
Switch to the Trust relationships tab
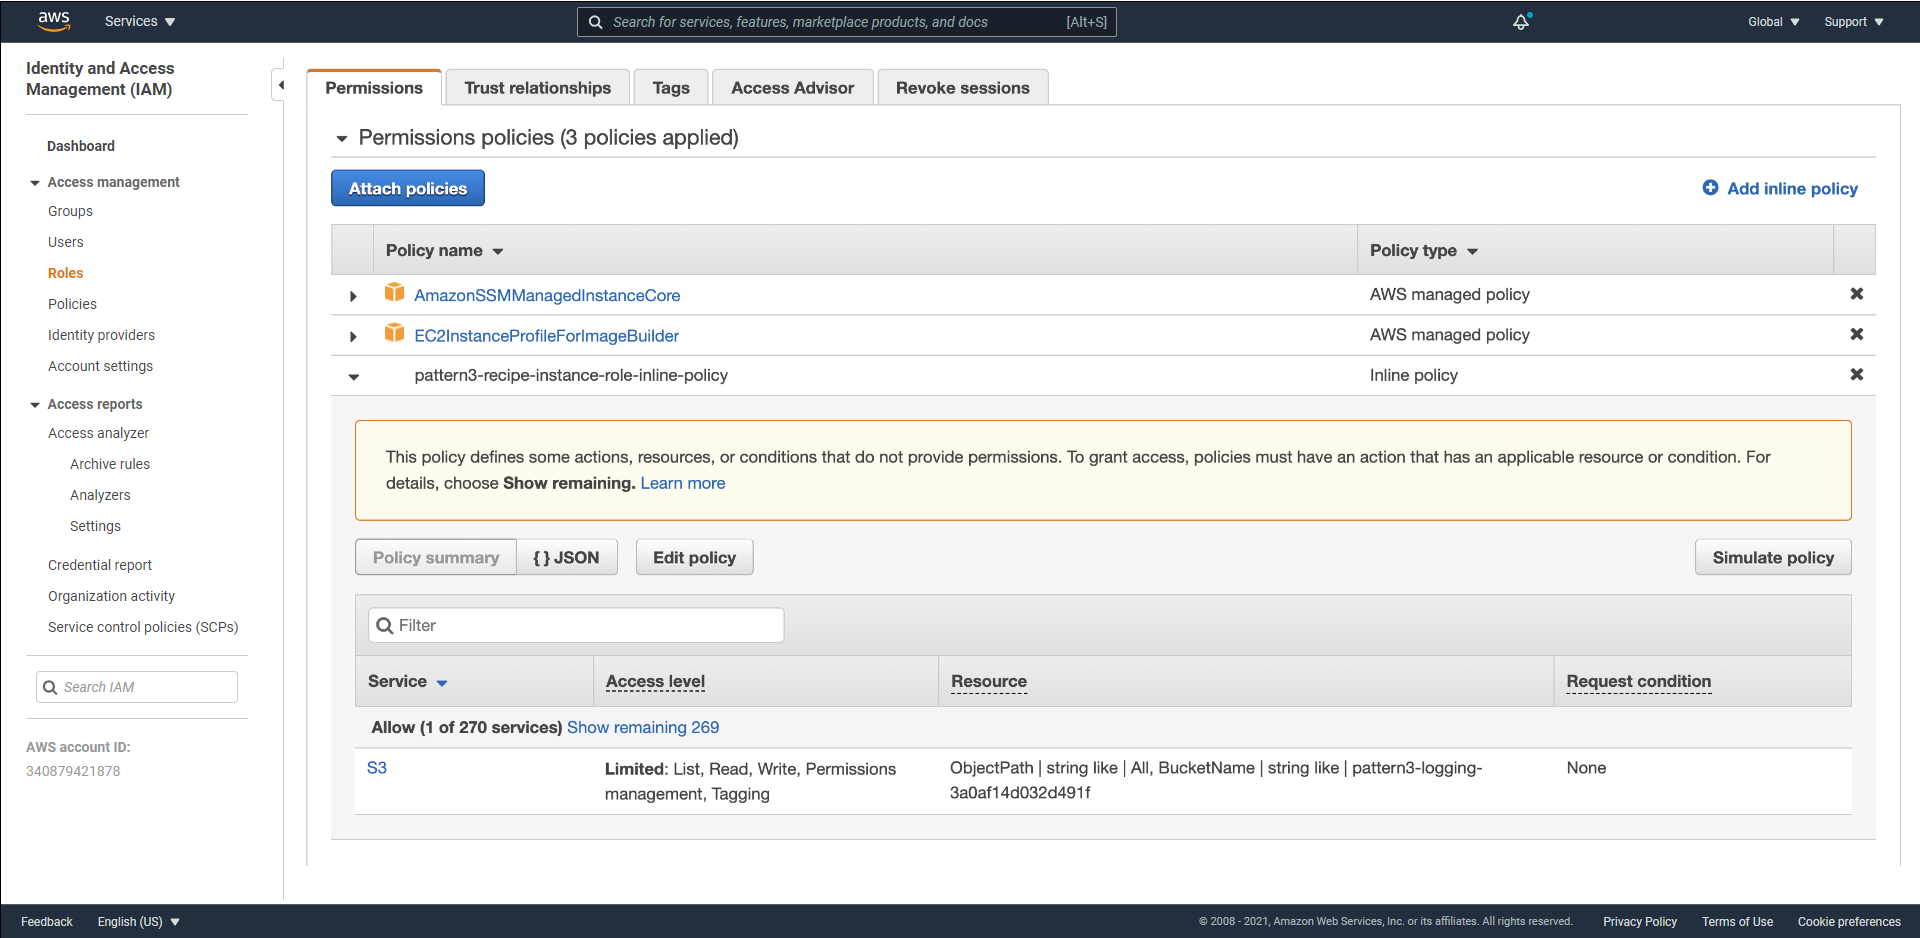tap(537, 88)
